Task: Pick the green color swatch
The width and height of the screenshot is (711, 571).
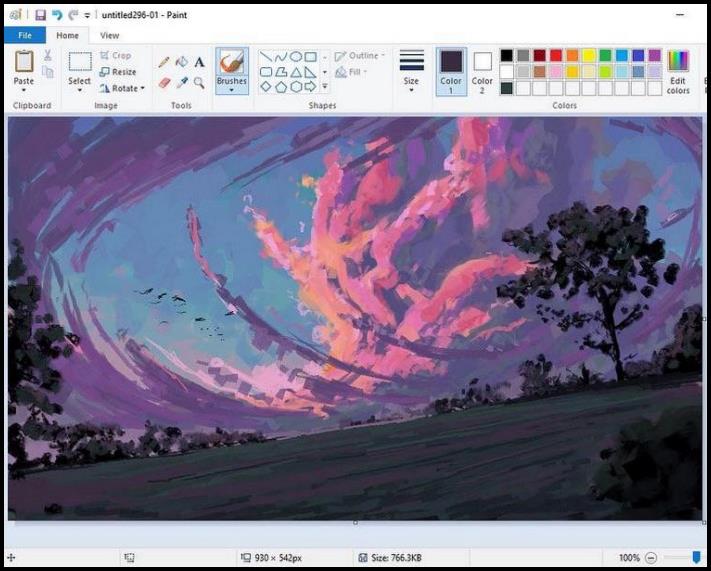Action: pos(605,55)
